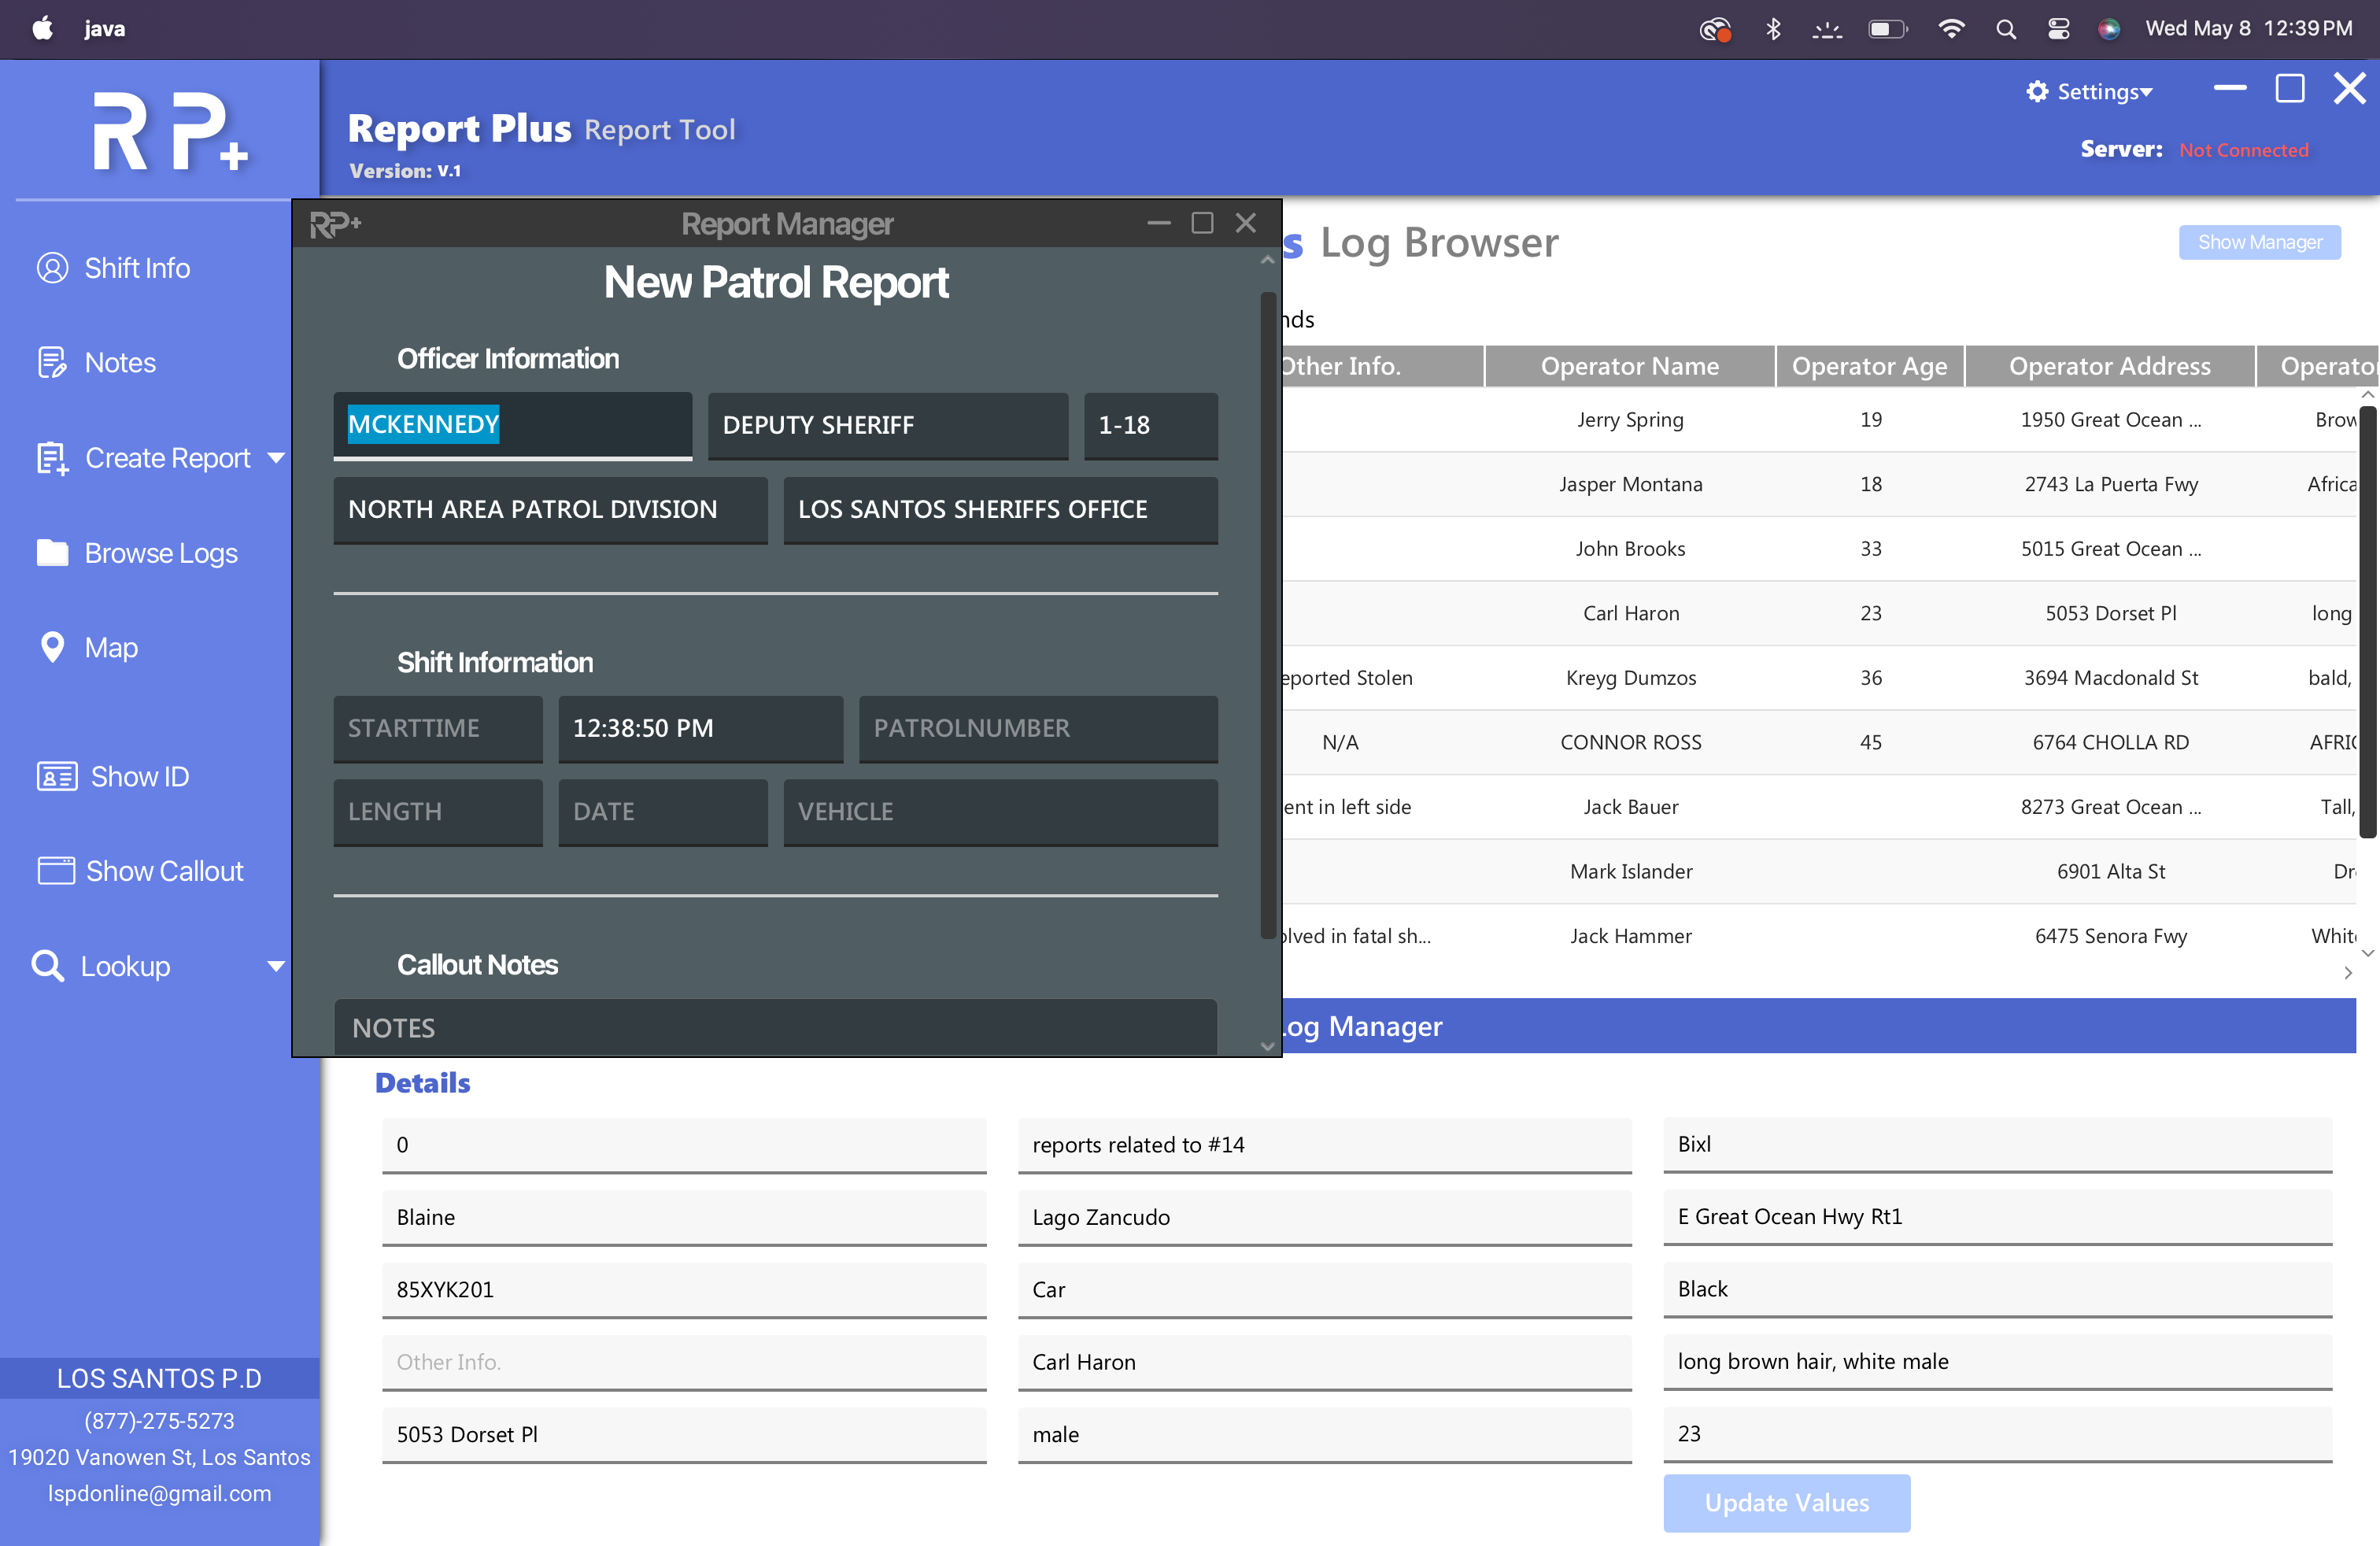Open macOS Spotlight search icon
This screenshot has width=2380, height=1546.
pos(2005,28)
